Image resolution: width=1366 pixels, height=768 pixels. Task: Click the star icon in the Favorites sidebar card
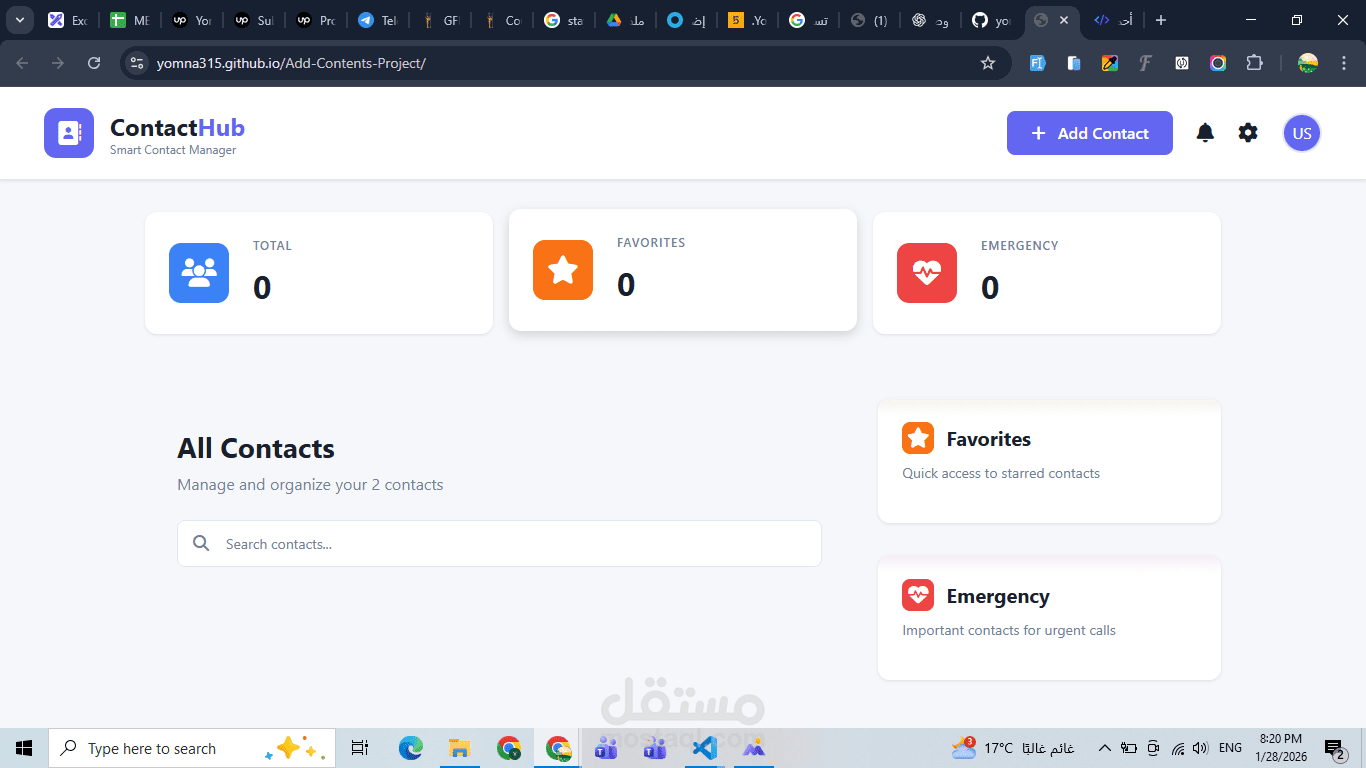point(917,438)
